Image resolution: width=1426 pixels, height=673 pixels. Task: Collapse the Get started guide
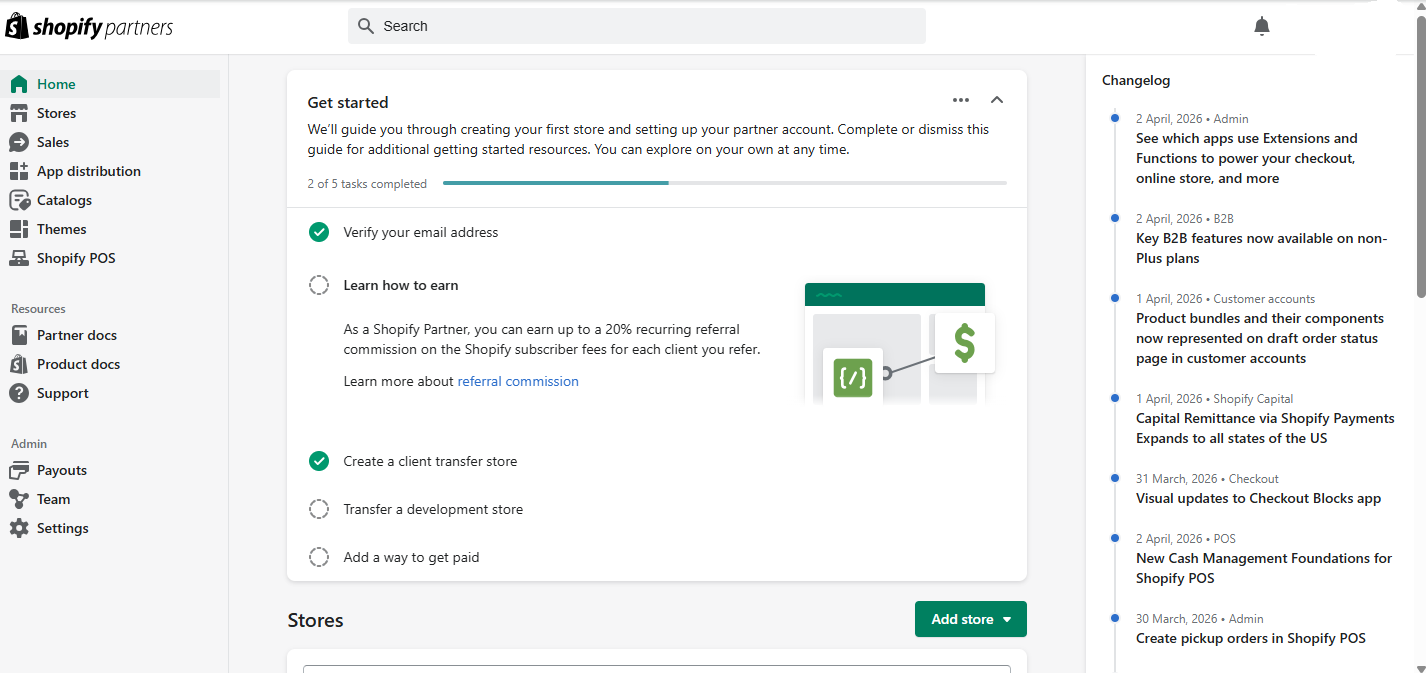pyautogui.click(x=997, y=100)
